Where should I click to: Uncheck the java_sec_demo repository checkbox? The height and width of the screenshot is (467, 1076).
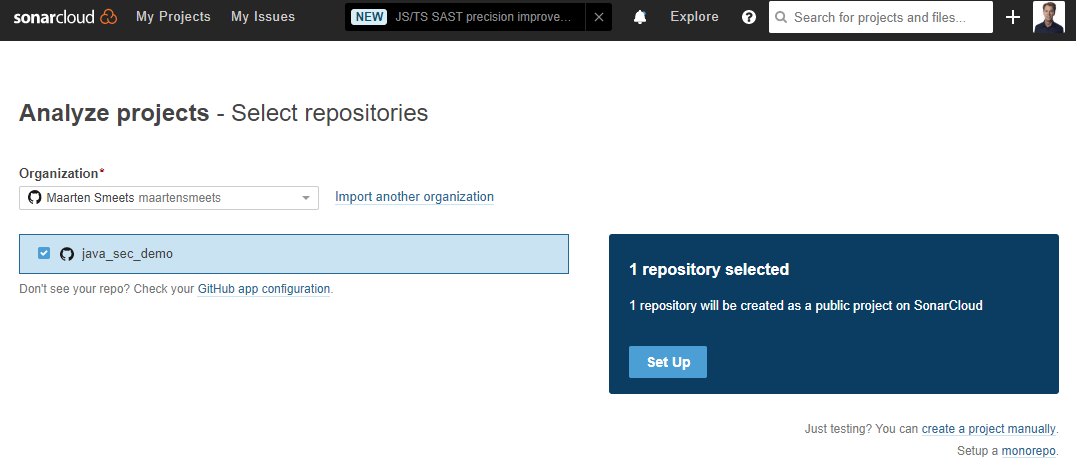click(x=44, y=253)
